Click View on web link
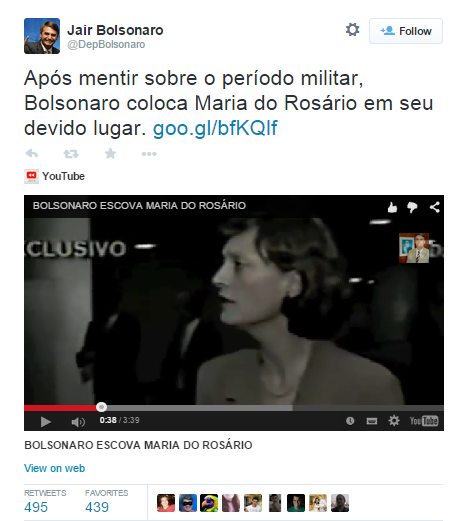Viewport: 470px width, 521px height. [x=55, y=468]
